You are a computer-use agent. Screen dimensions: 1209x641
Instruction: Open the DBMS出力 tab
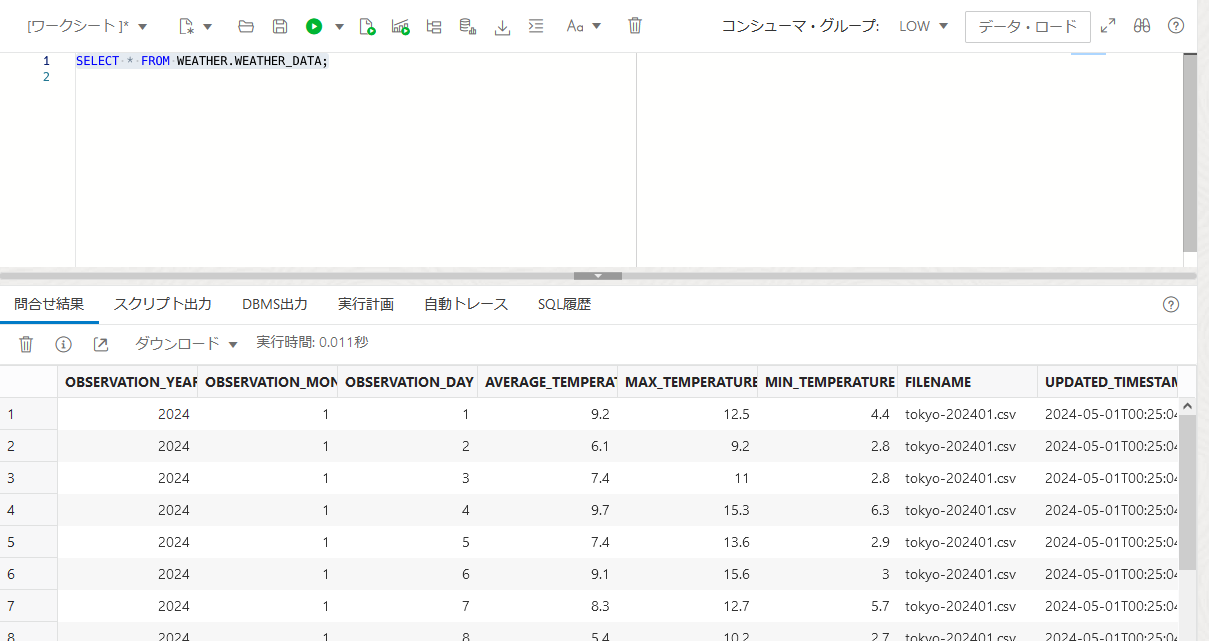(275, 304)
